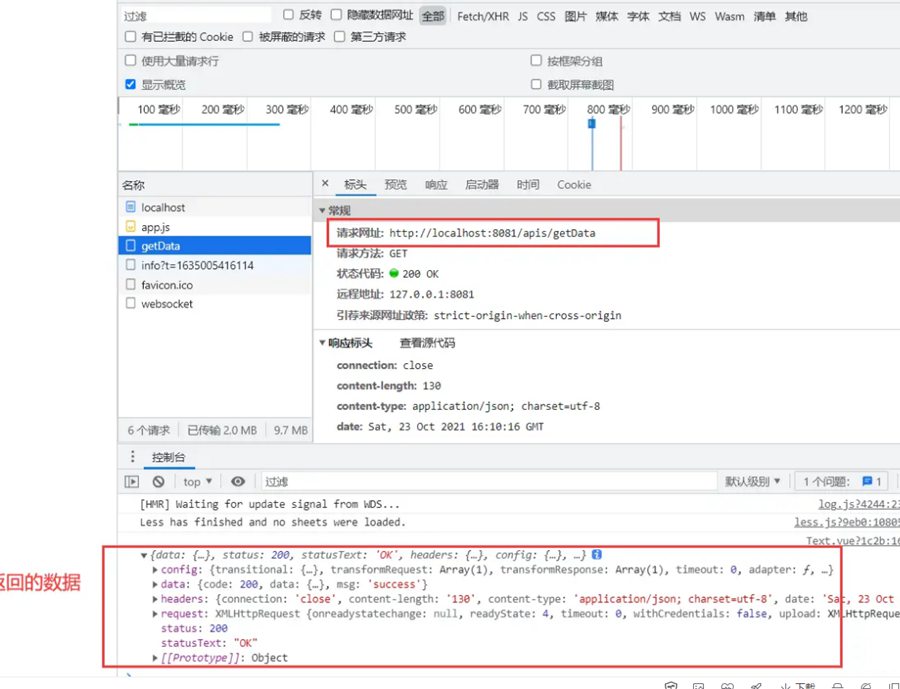This screenshot has width=900, height=689.
Task: Enable the 反转 invert checkbox
Action: (x=289, y=15)
